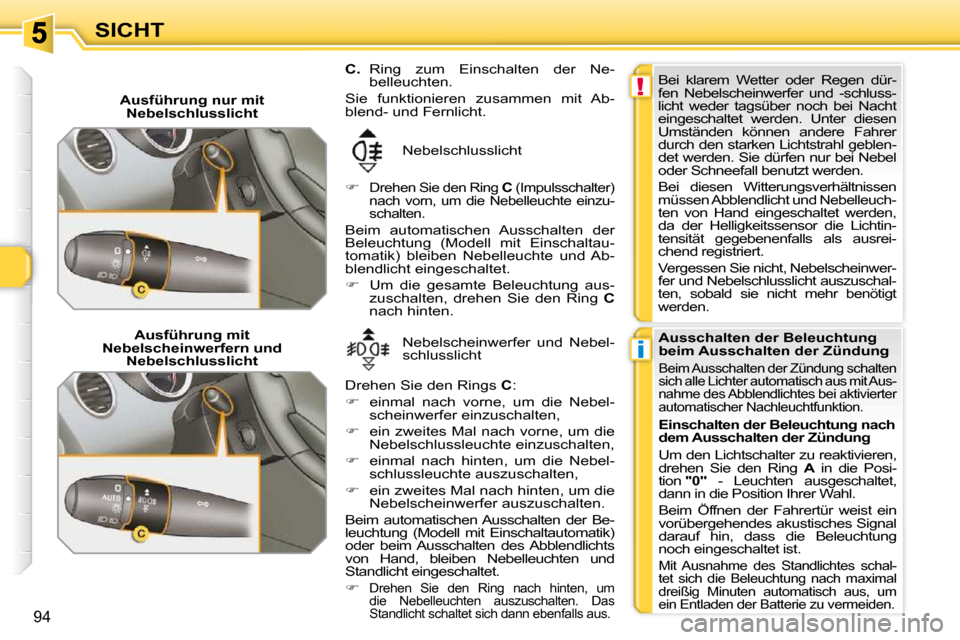The height and width of the screenshot is (640, 960).
Task: Click the paragraph starting 'Mit Ausnahme des Standlichtes'
Action: point(777,585)
